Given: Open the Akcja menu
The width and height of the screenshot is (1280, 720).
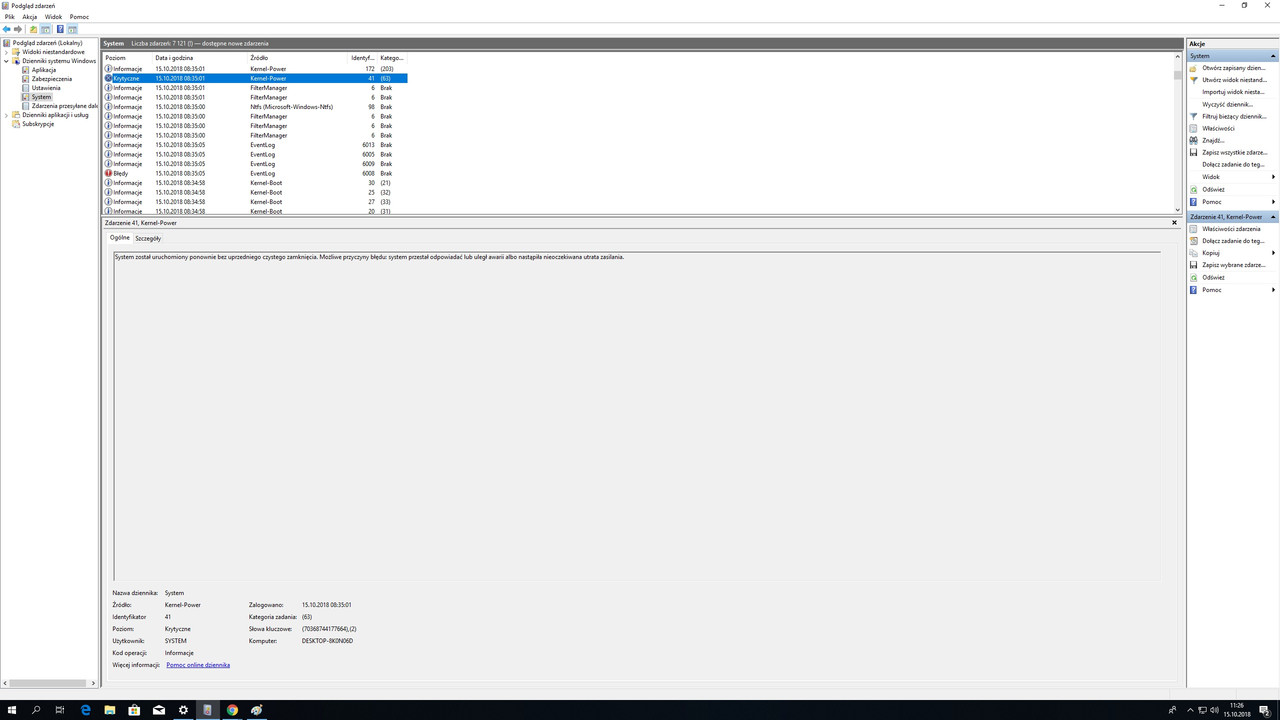Looking at the screenshot, I should [29, 16].
